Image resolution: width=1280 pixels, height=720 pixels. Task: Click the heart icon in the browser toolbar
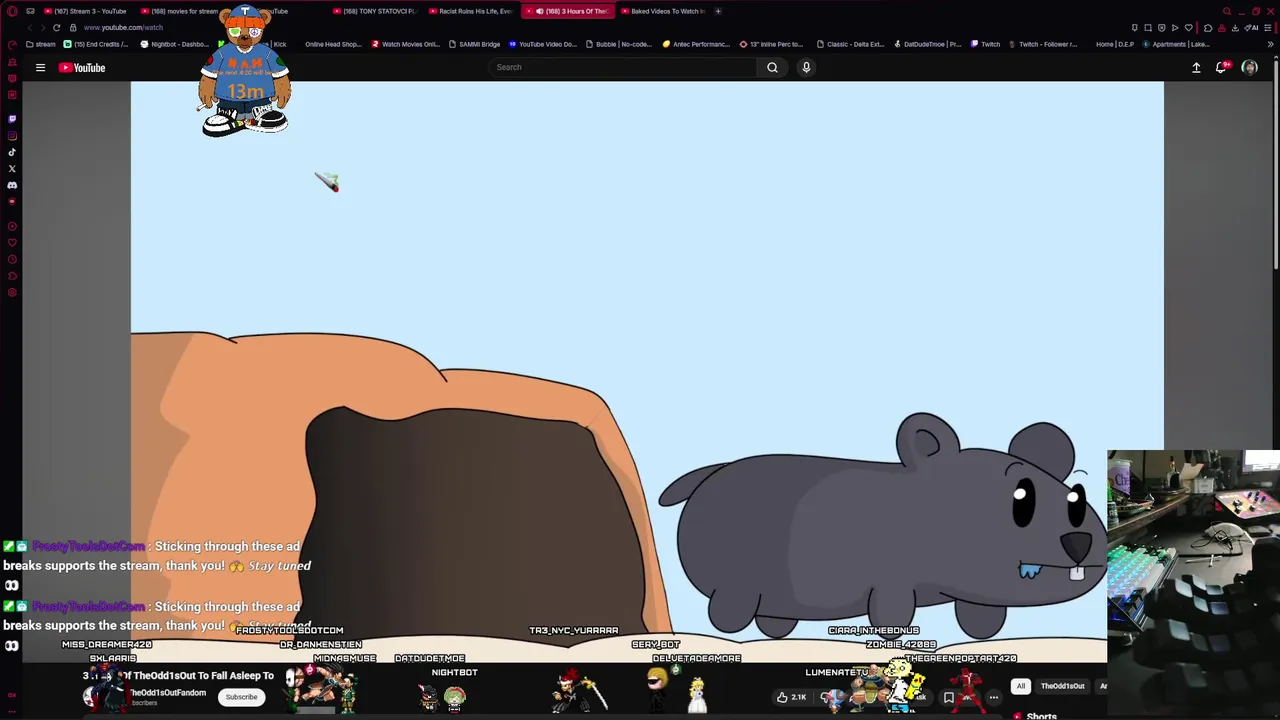[1188, 27]
